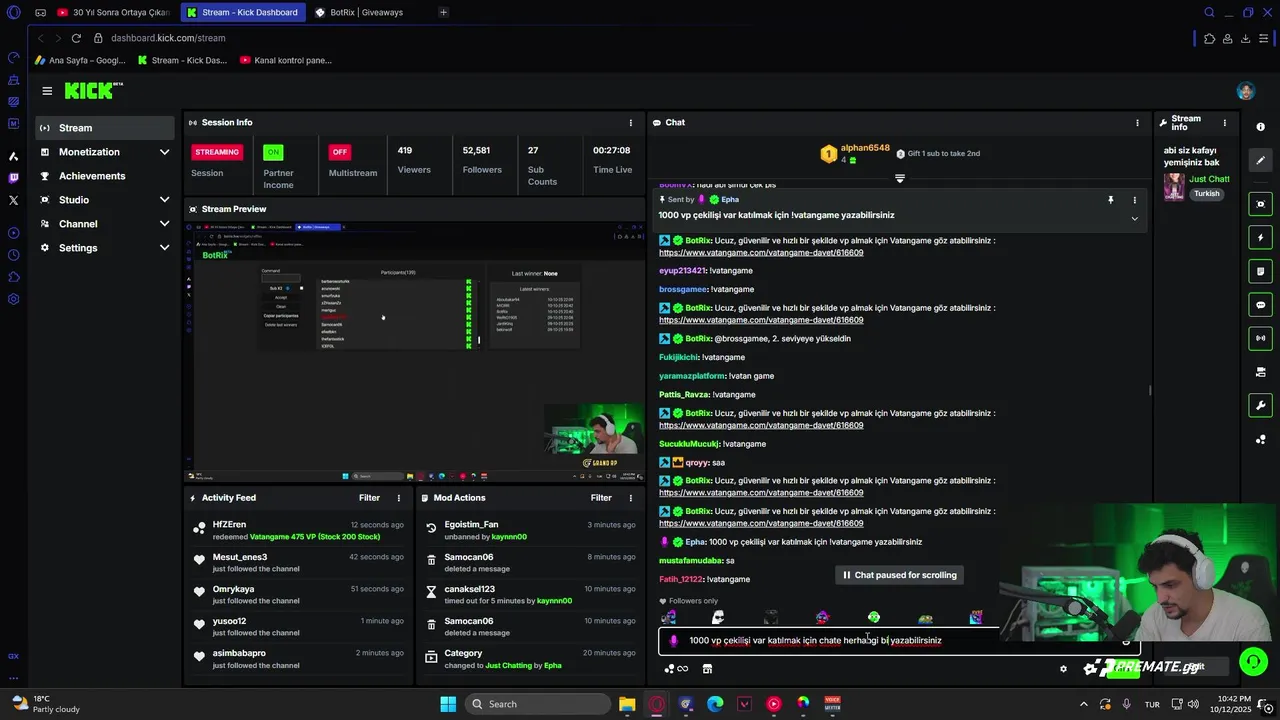Viewport: 1280px width, 720px height.
Task: Open Opera sidebar settings gear
Action: pos(13,299)
